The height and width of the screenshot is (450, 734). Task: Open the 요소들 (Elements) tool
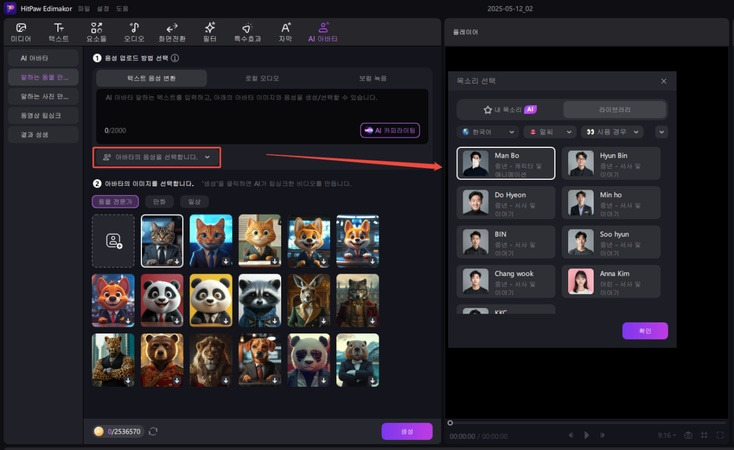96,32
